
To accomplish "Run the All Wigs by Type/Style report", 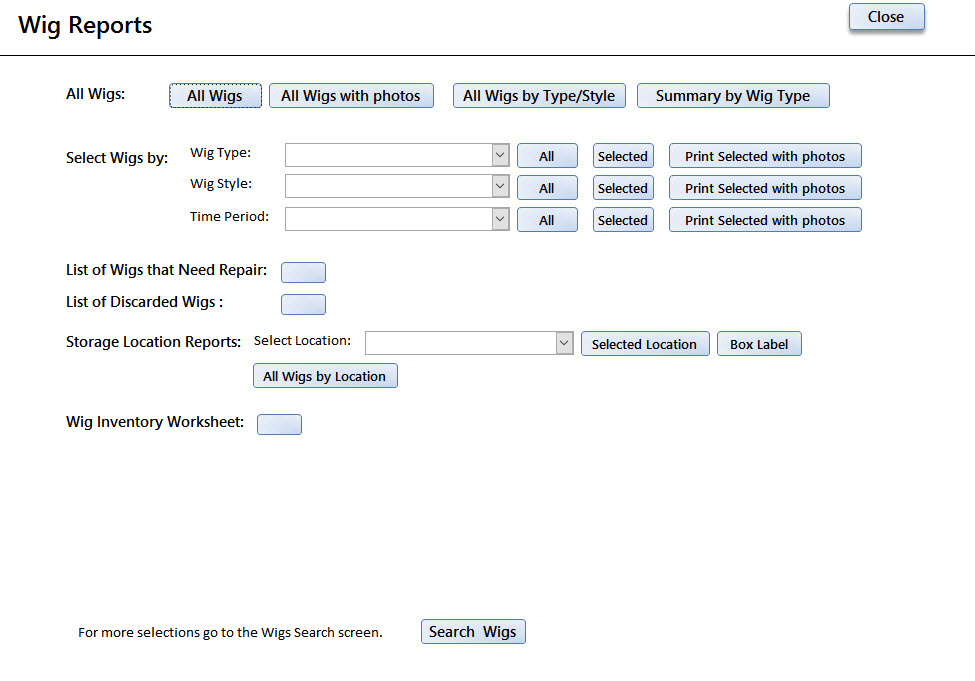I will [x=539, y=96].
